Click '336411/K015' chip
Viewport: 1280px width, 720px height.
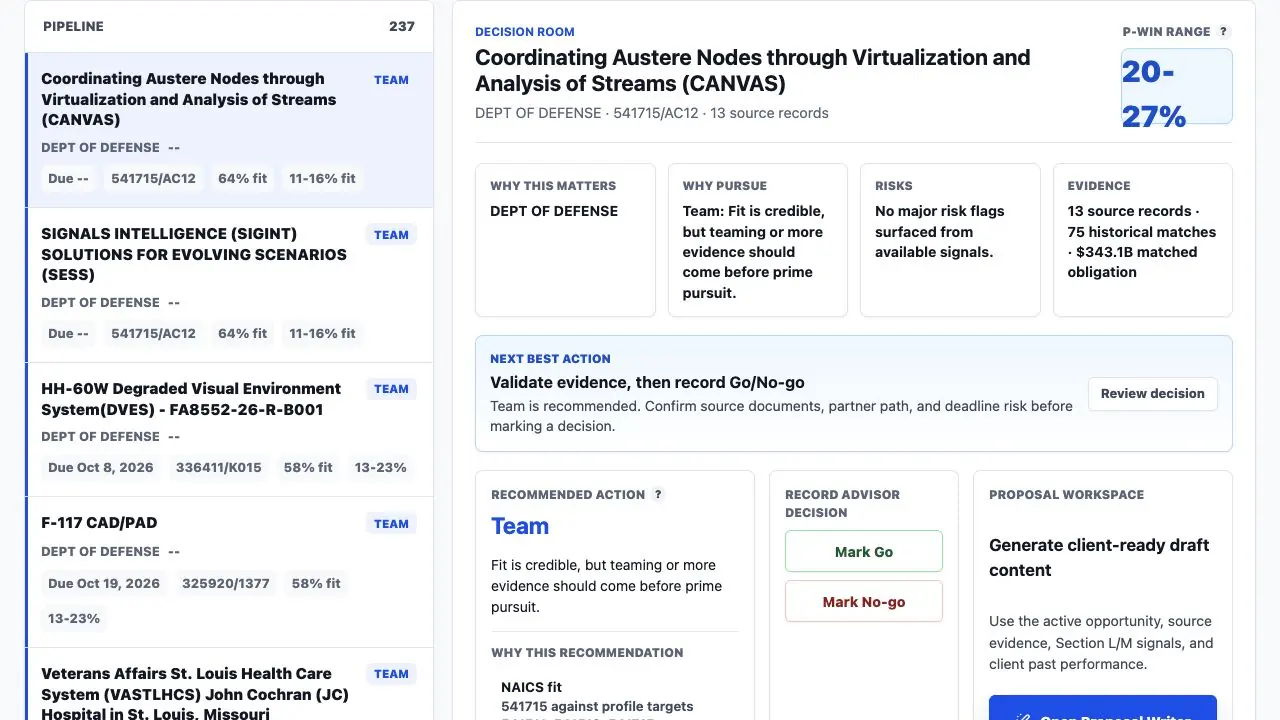point(219,467)
